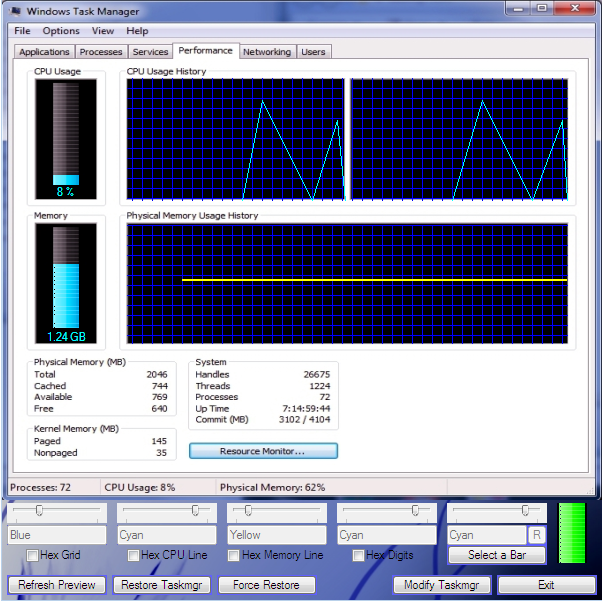Select the Performance tab
Viewport: 602px width, 601px height.
pos(206,51)
